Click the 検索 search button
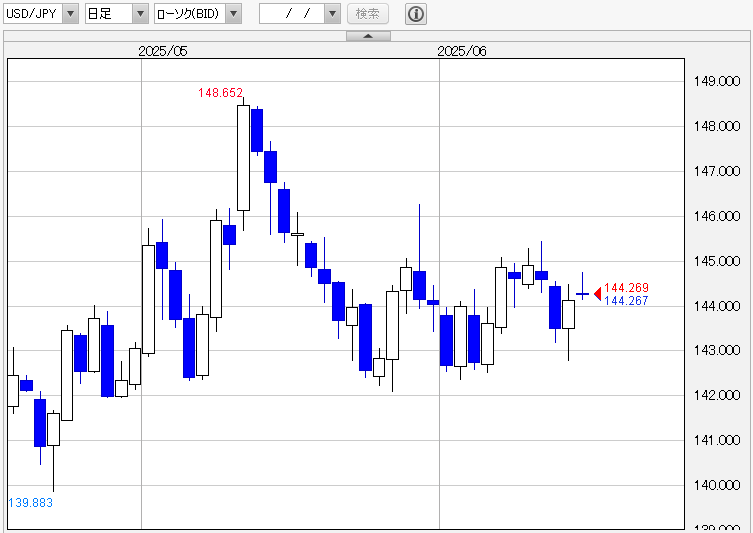Image resolution: width=753 pixels, height=533 pixels. [x=368, y=13]
